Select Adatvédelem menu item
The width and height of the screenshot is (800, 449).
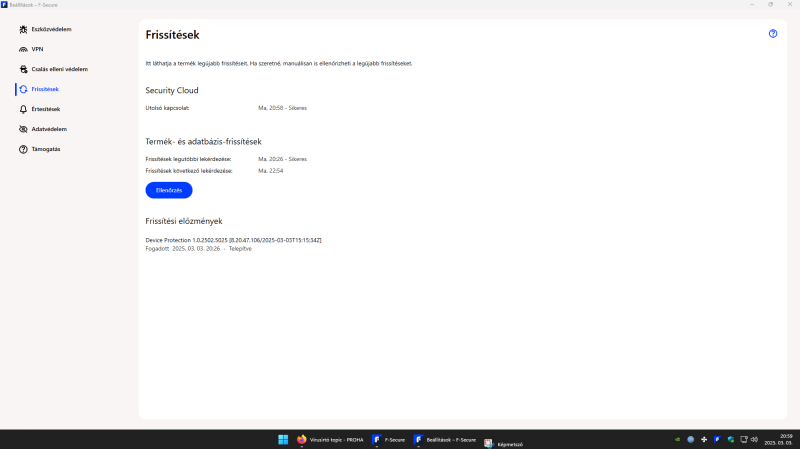pos(49,129)
